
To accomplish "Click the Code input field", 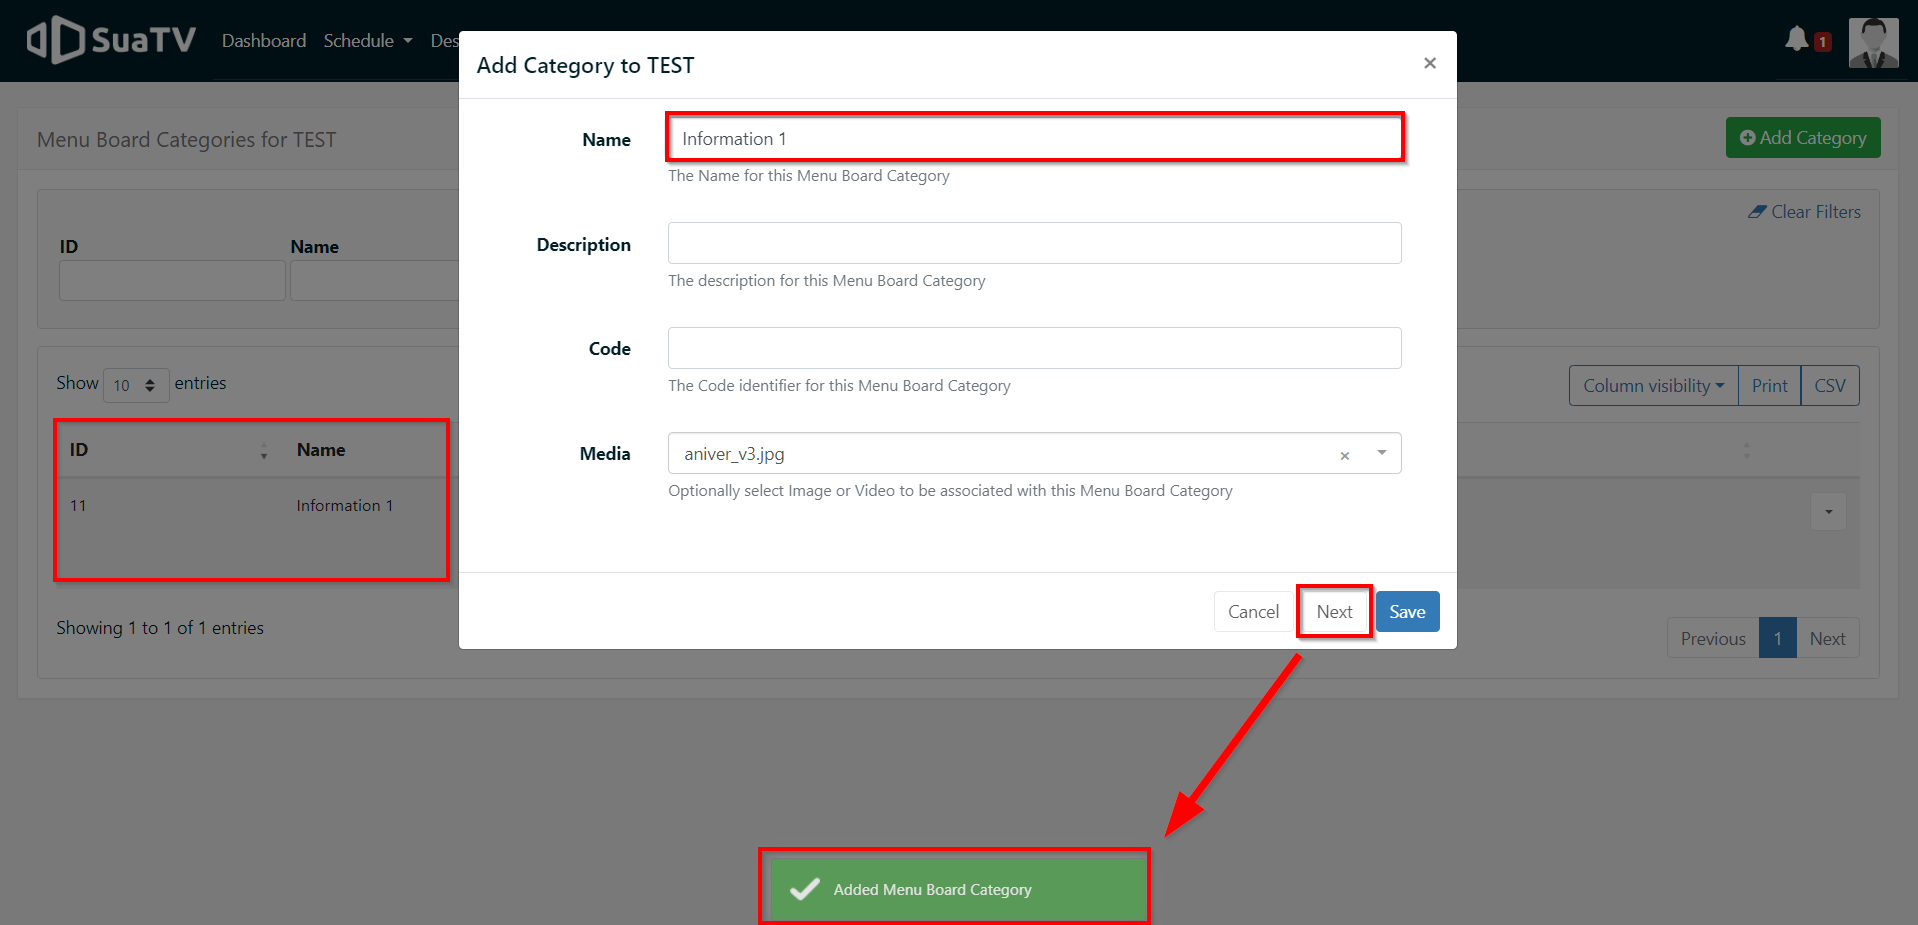I will coord(1035,348).
